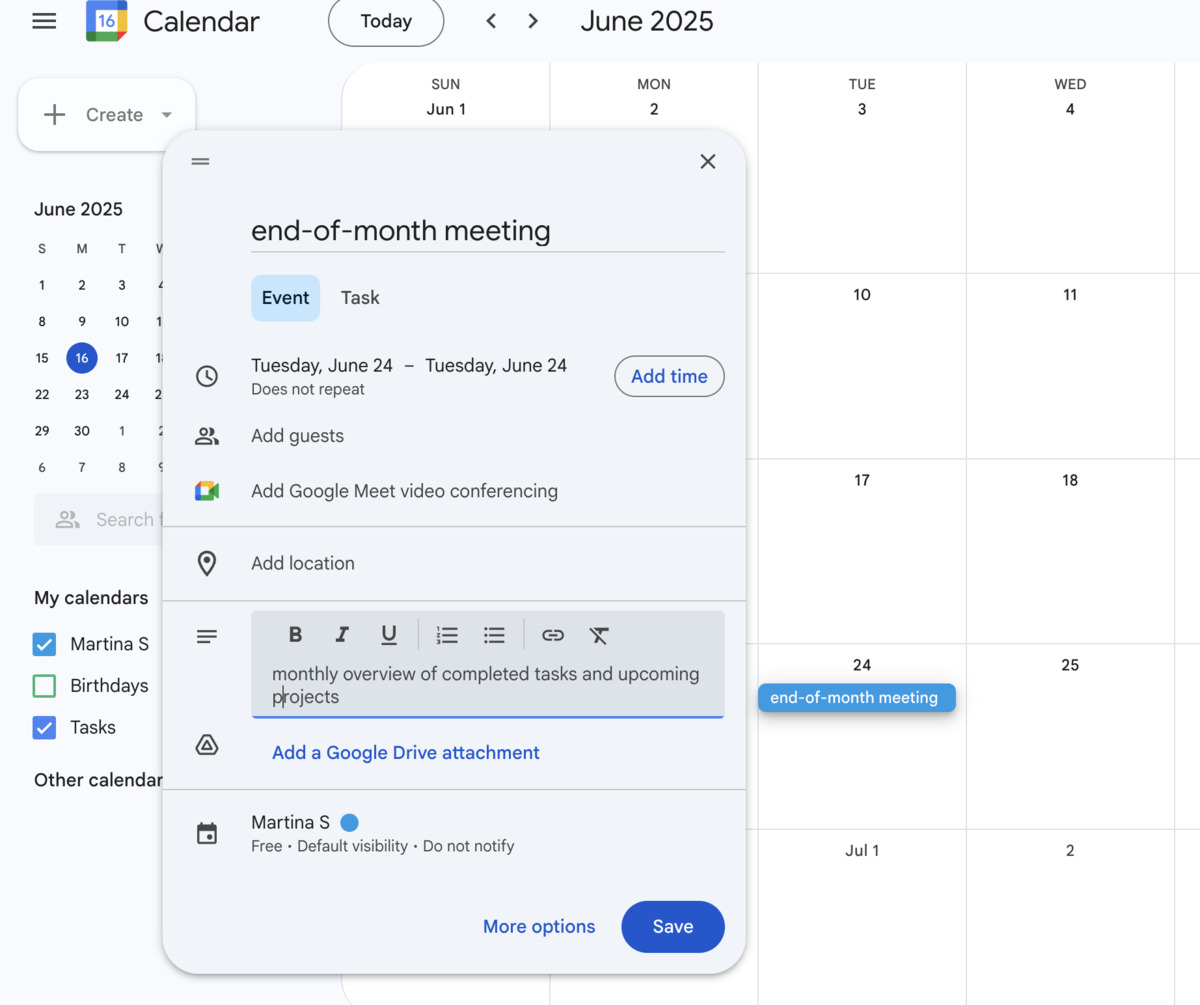The height and width of the screenshot is (1005, 1200).
Task: Click the Google Calendar logo
Action: [x=107, y=21]
